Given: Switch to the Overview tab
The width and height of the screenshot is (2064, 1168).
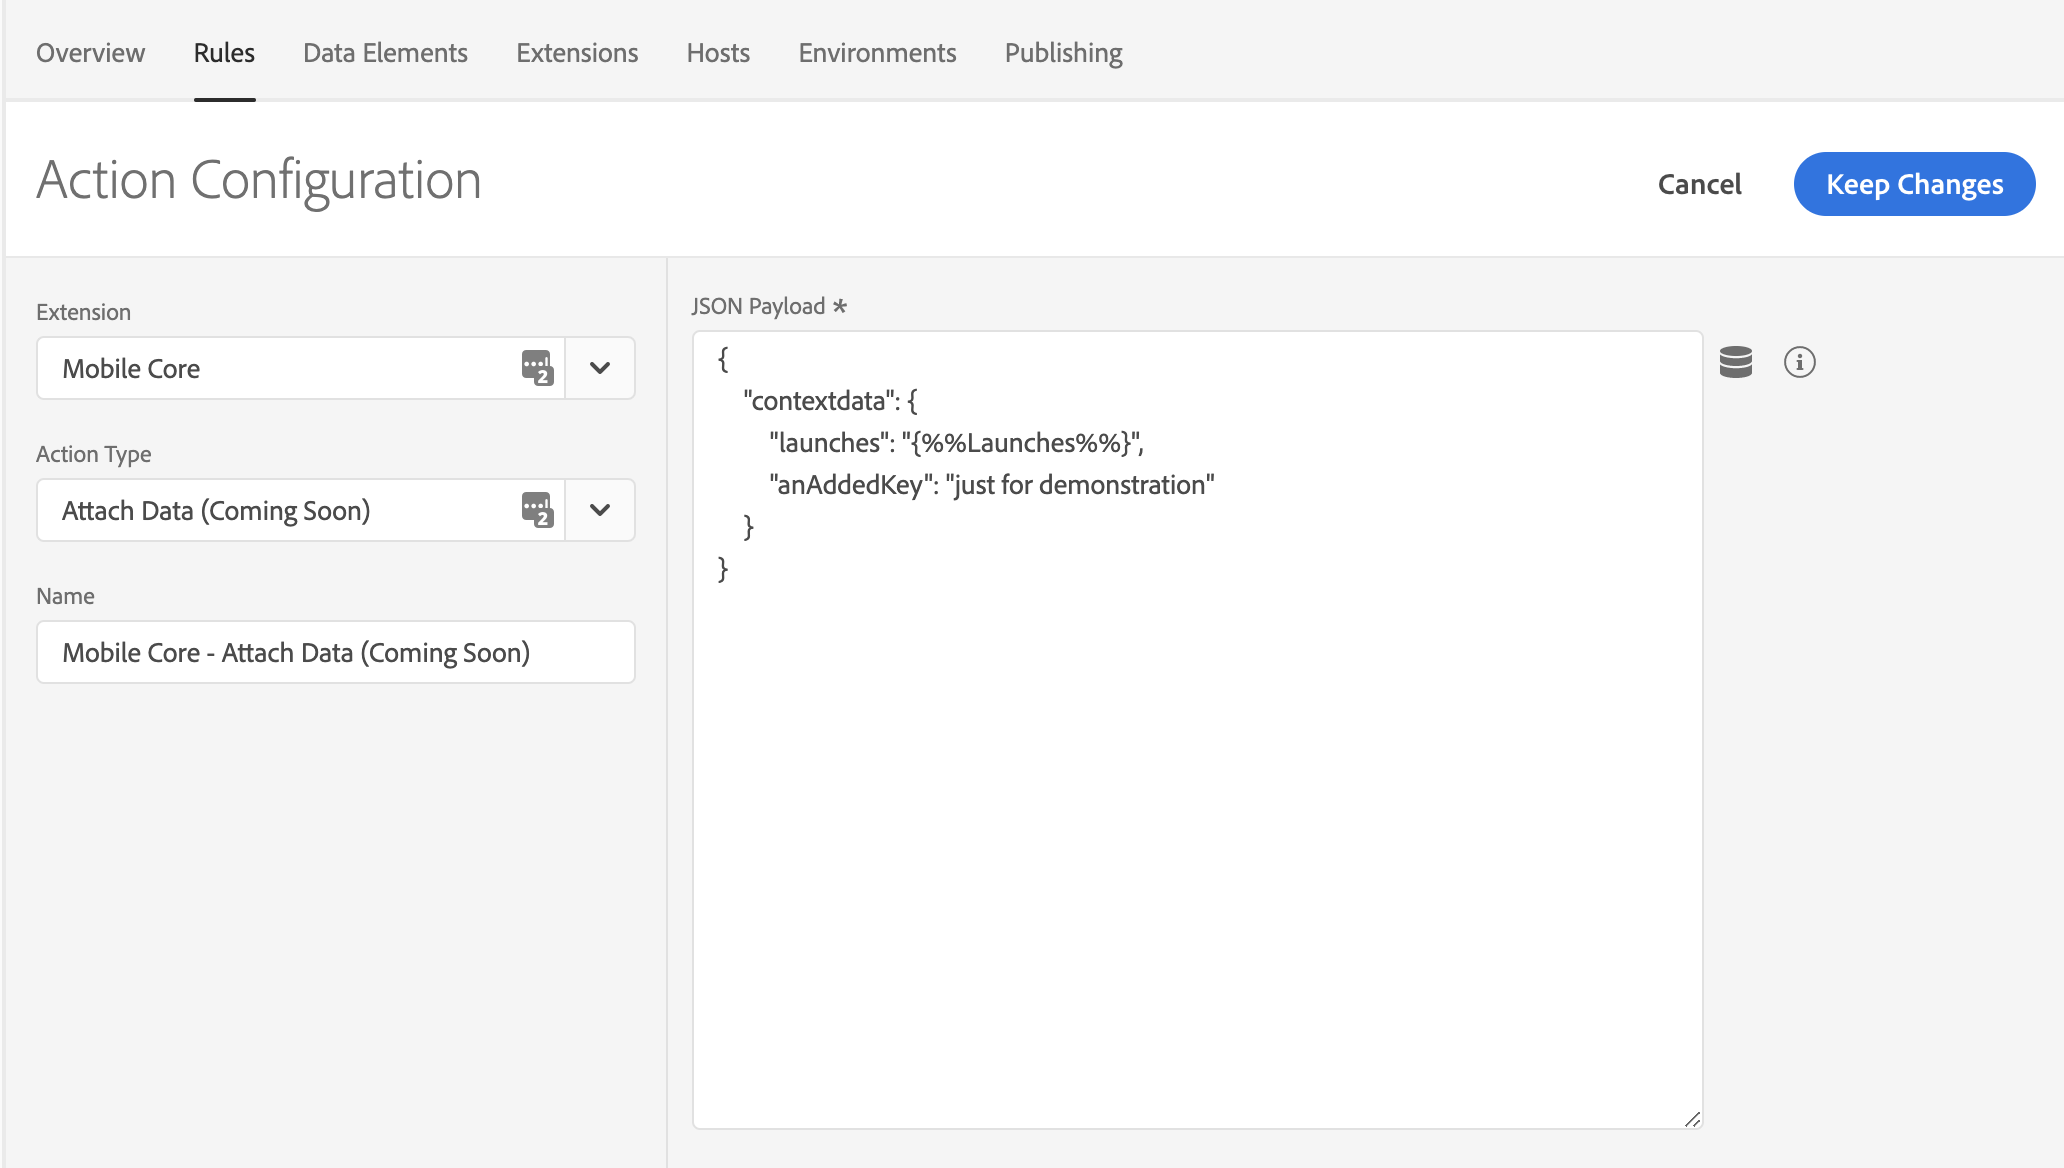Looking at the screenshot, I should tap(91, 53).
